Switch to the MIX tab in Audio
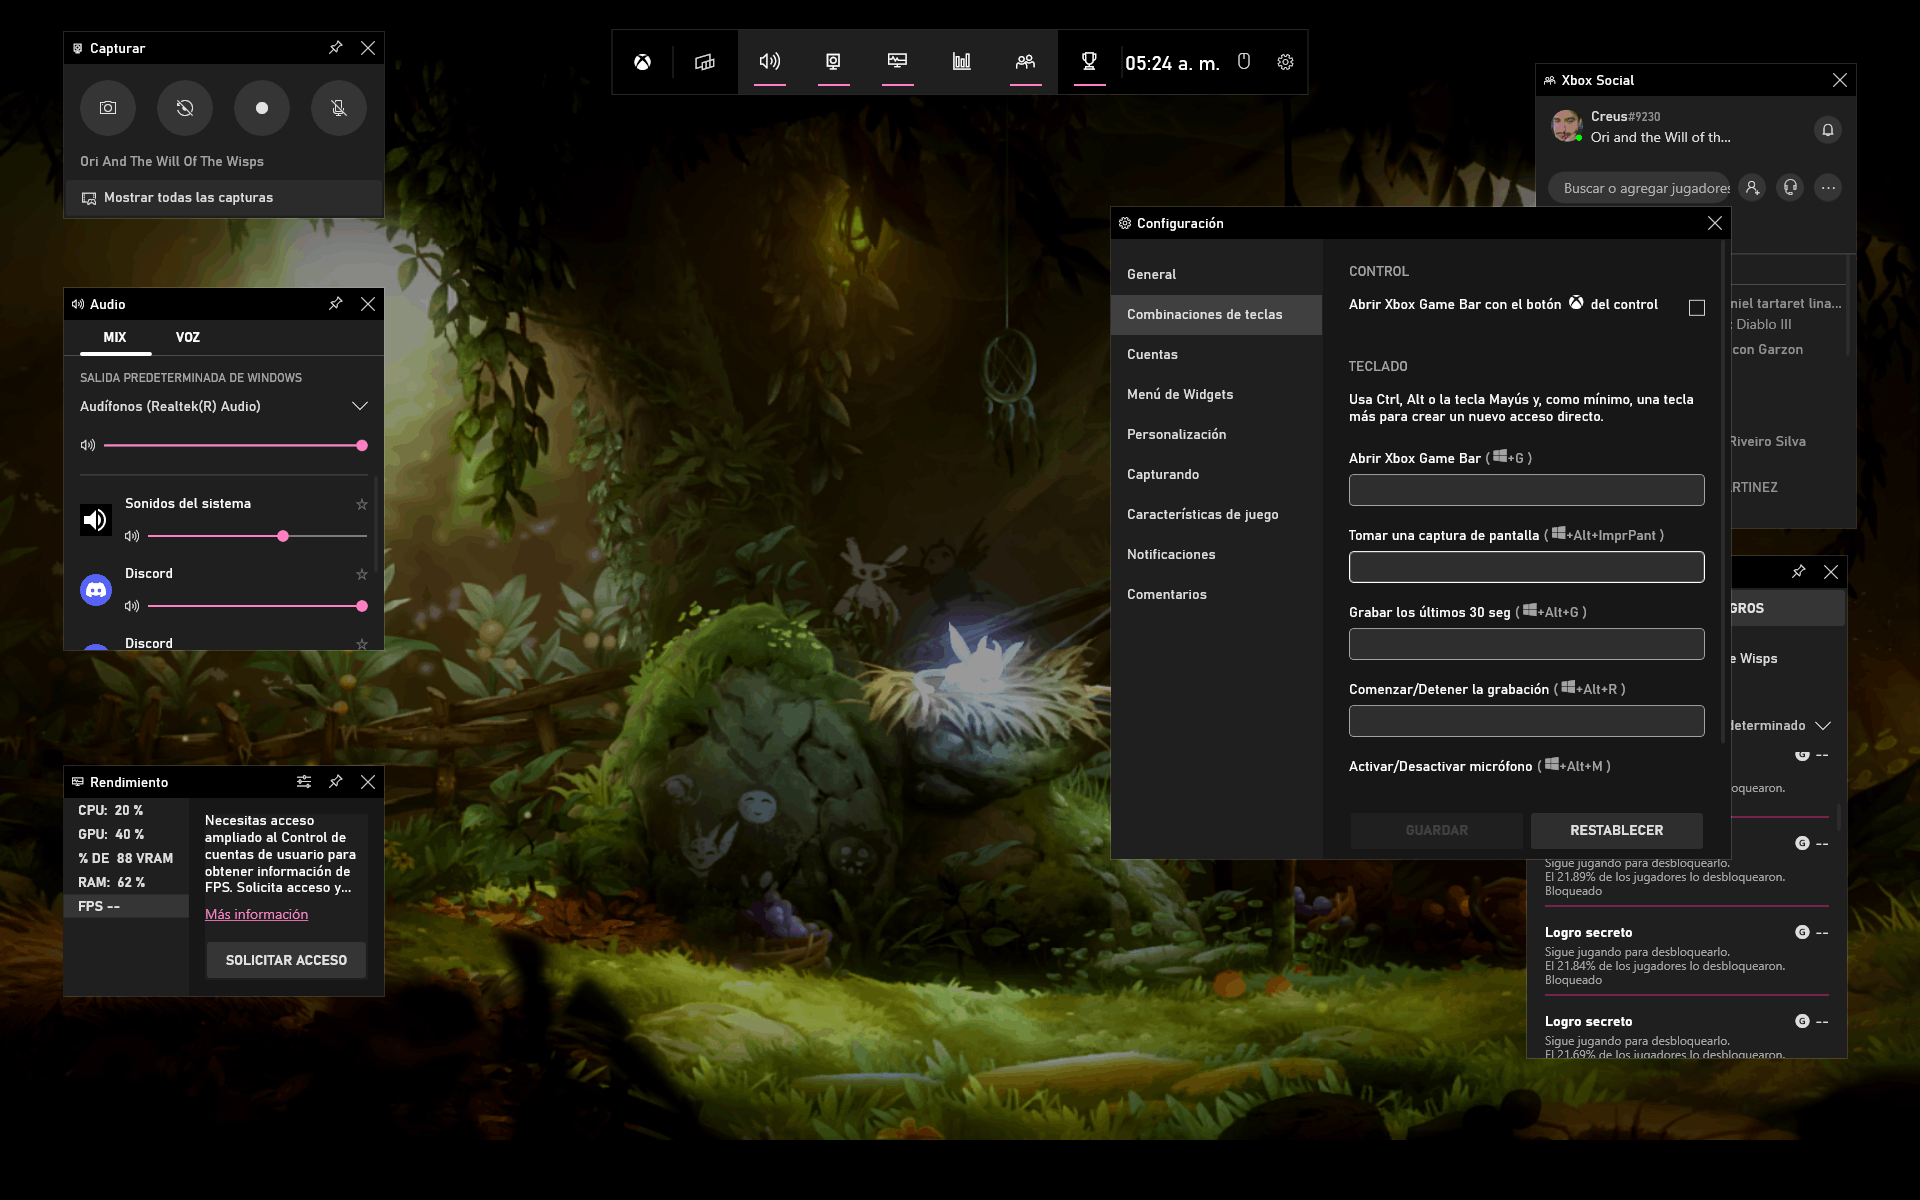The image size is (1920, 1200). click(x=115, y=338)
